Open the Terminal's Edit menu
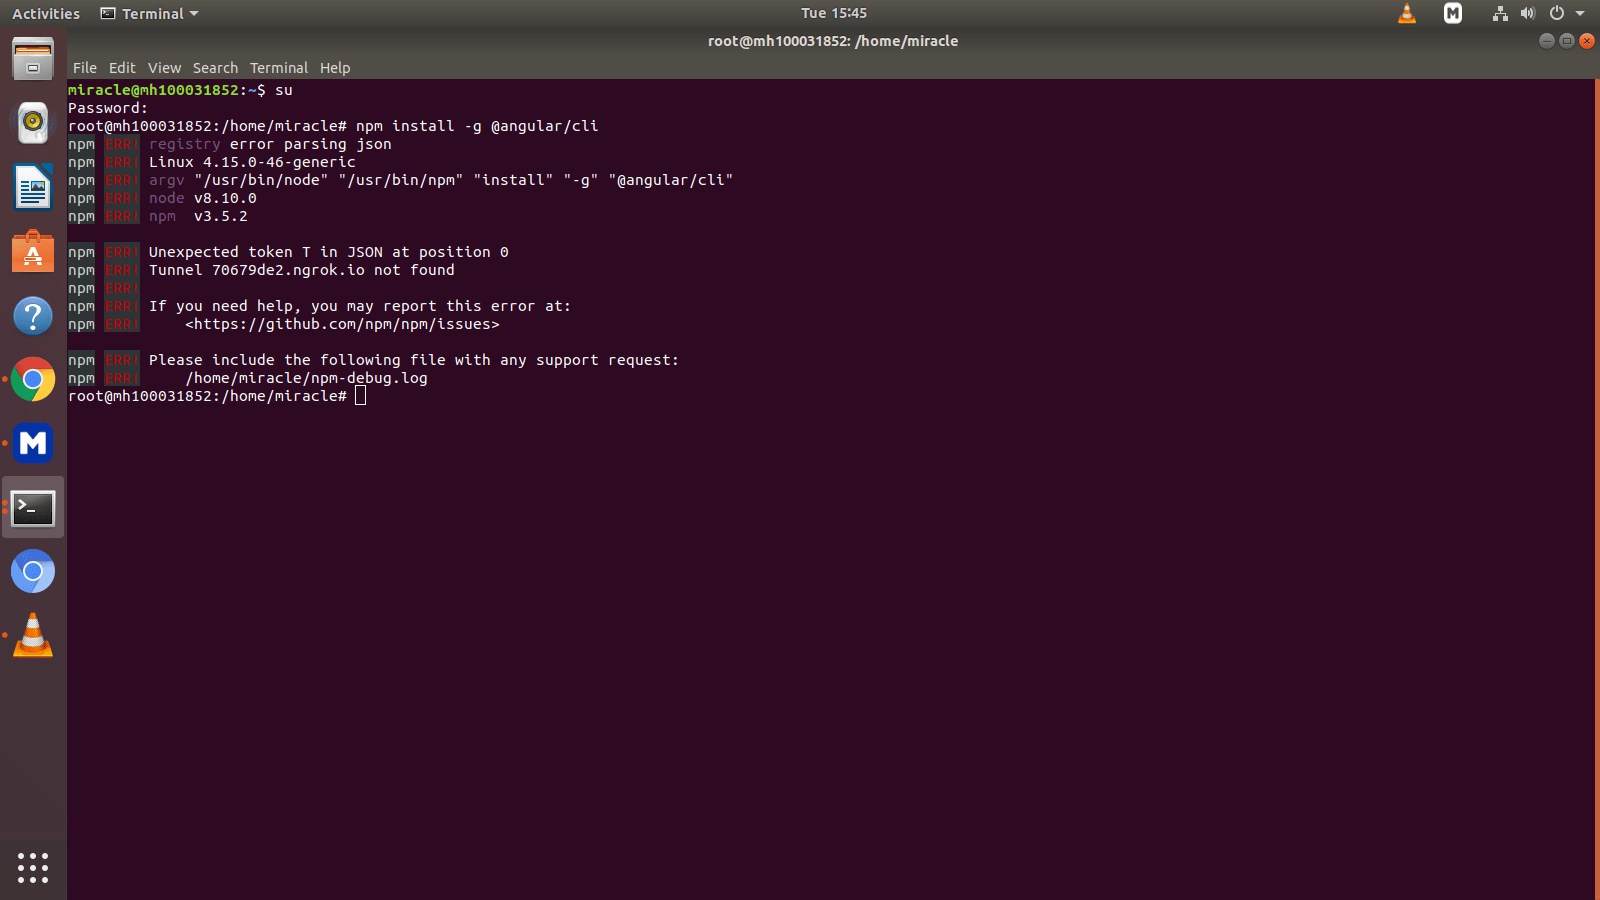Screen dimensions: 1600x900 tap(122, 68)
